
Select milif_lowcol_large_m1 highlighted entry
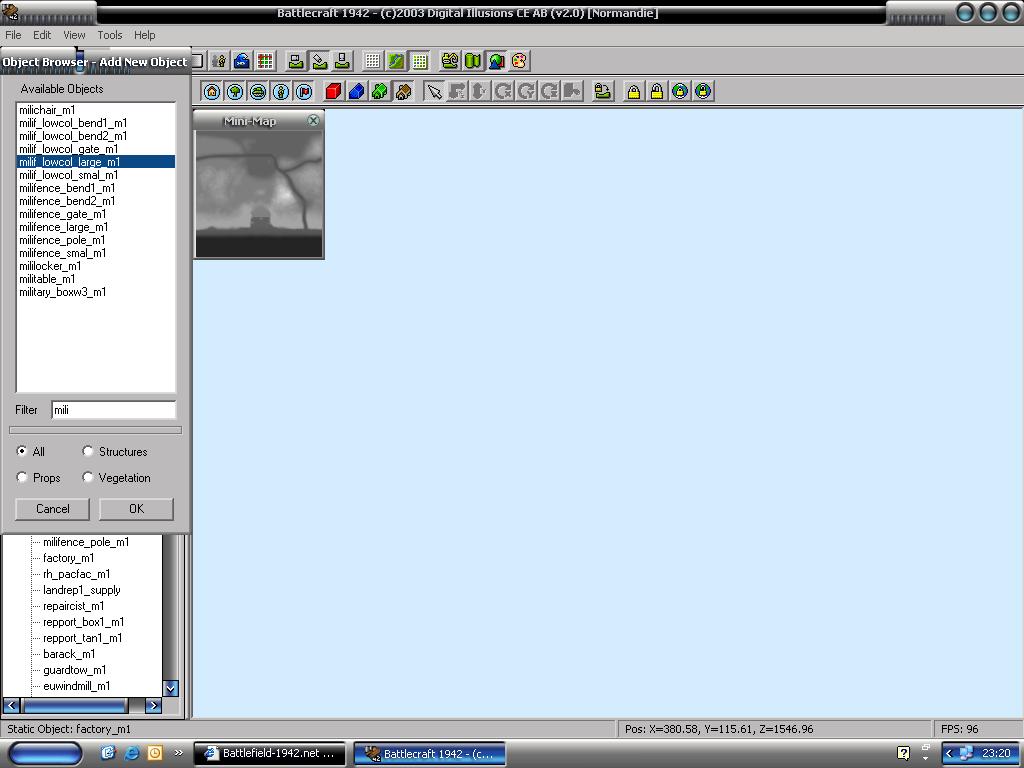(x=95, y=162)
